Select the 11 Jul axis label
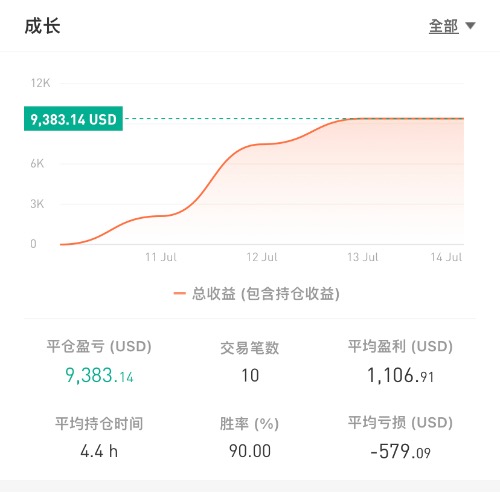Image resolution: width=500 pixels, height=494 pixels. point(161,257)
